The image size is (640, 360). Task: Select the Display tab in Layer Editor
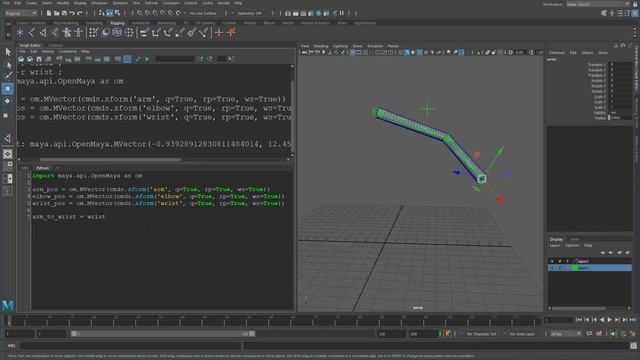(x=556, y=239)
